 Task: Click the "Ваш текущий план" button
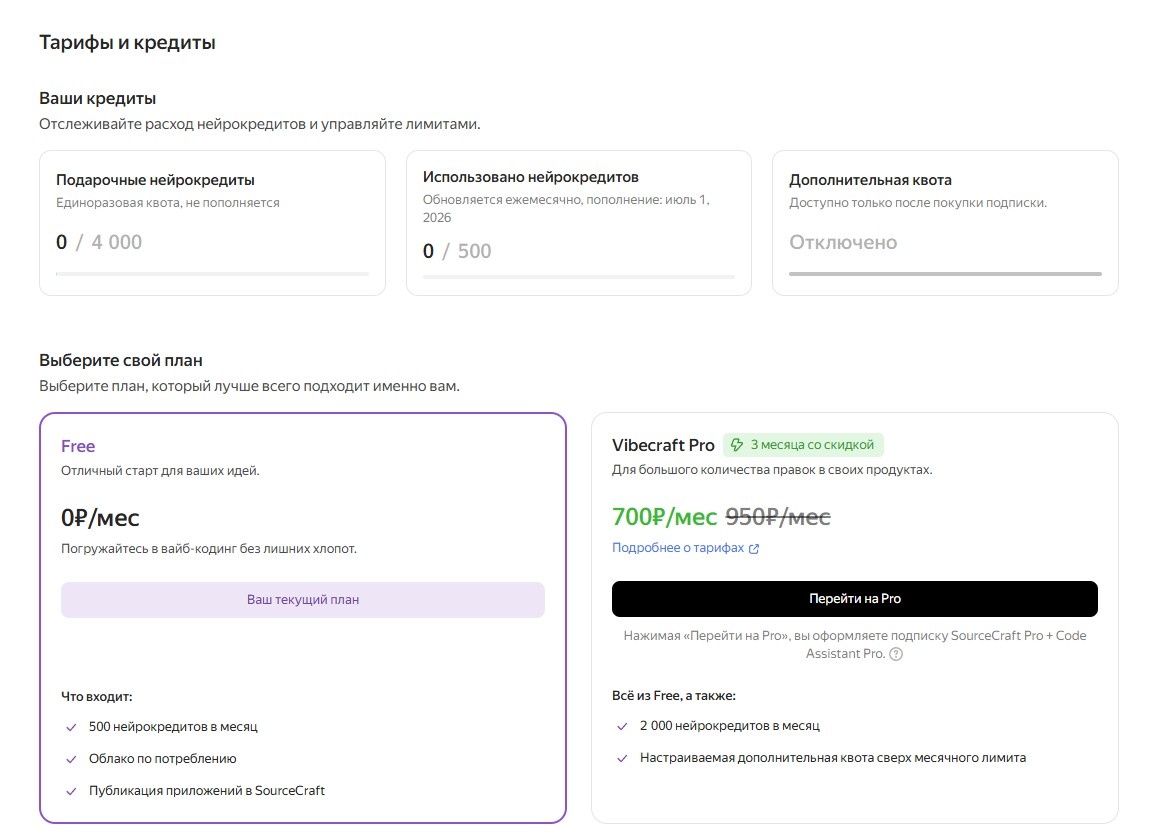pyautogui.click(x=303, y=600)
